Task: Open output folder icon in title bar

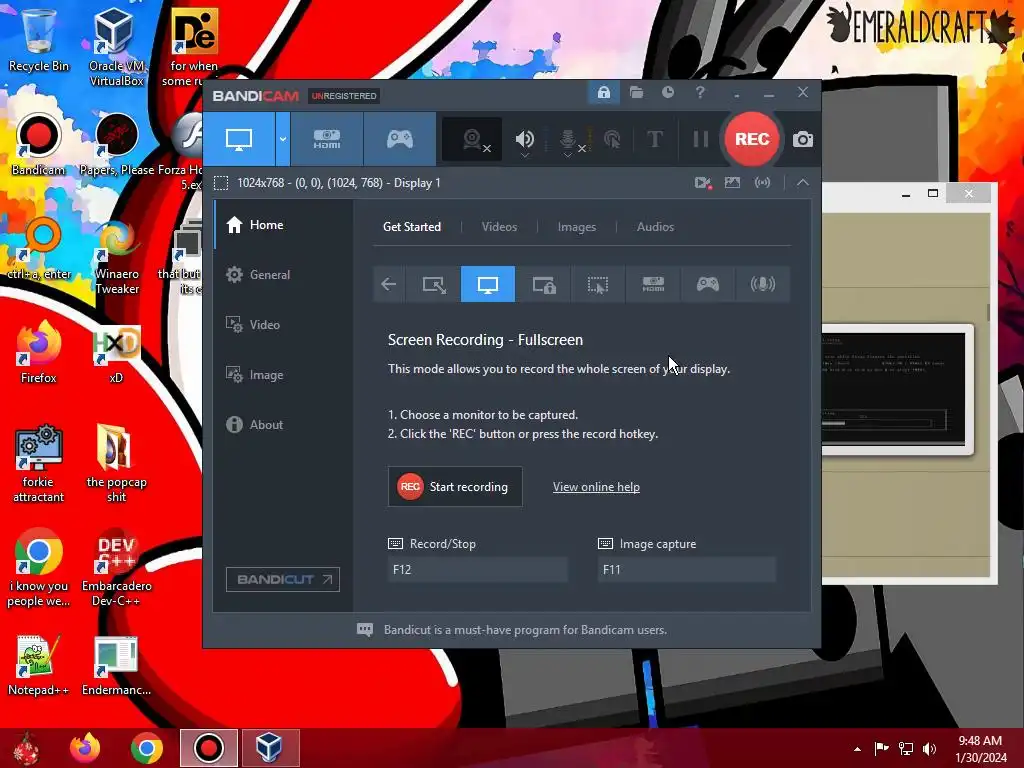Action: click(636, 93)
